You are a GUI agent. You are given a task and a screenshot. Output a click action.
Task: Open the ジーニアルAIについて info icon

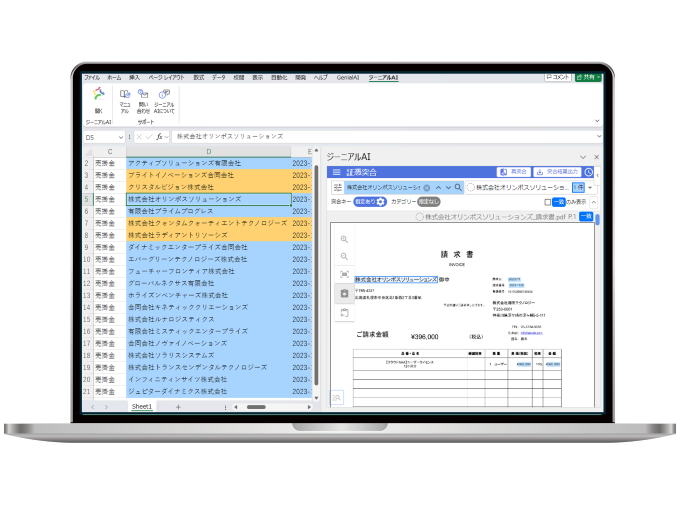tap(164, 100)
